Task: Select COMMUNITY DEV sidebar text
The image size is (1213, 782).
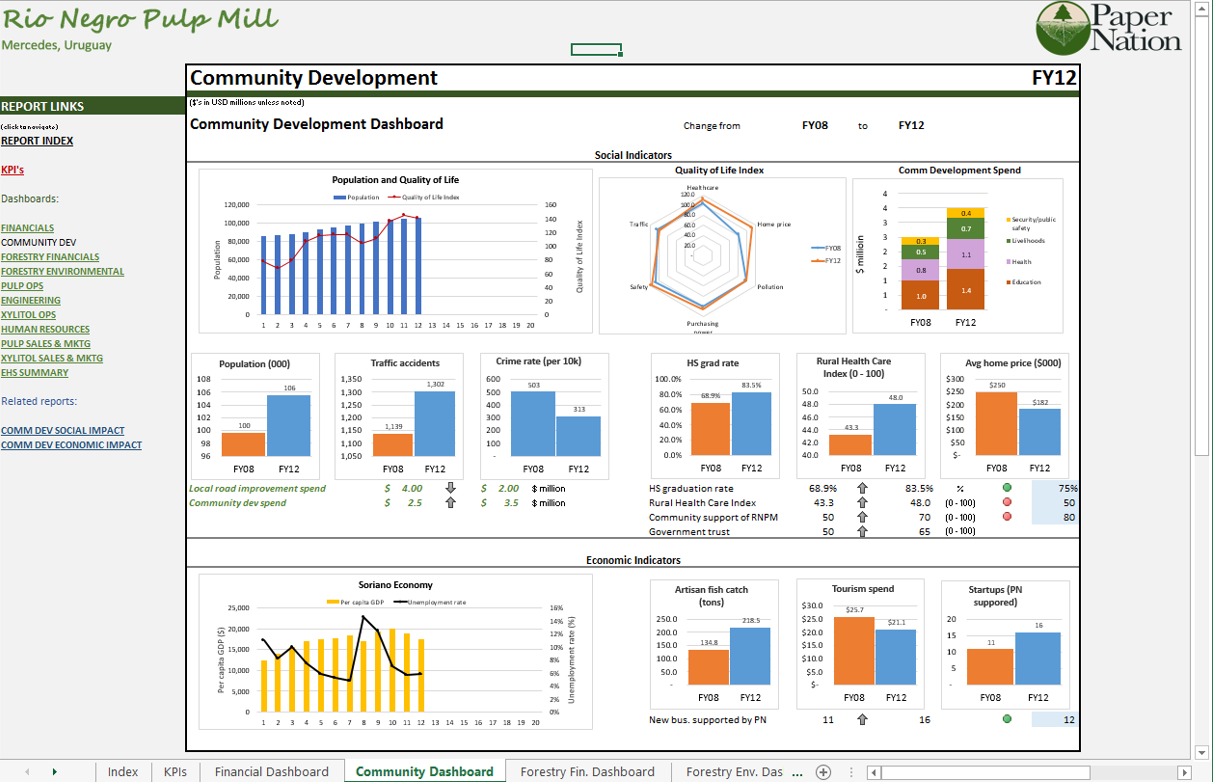Action: click(x=38, y=242)
